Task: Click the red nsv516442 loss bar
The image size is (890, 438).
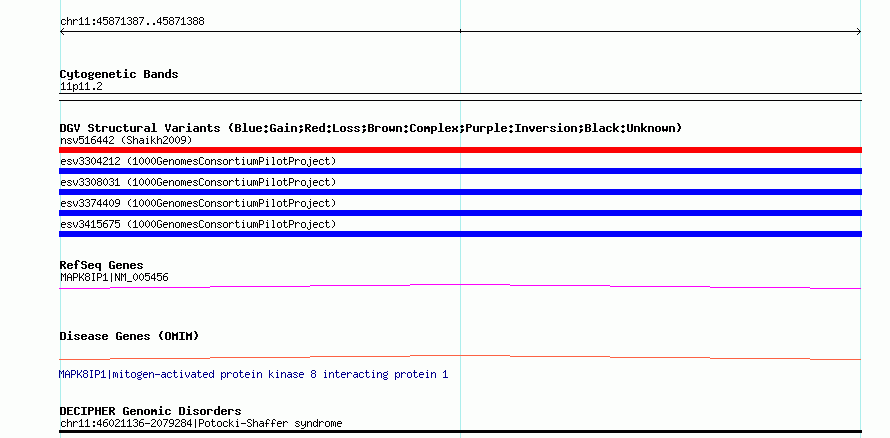Action: [x=460, y=150]
